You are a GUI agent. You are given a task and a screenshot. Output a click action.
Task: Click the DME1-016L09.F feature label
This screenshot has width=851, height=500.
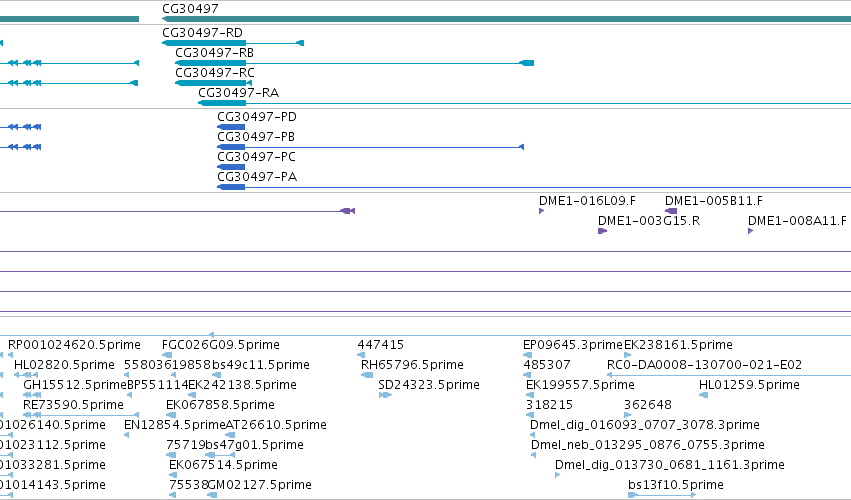(x=587, y=201)
